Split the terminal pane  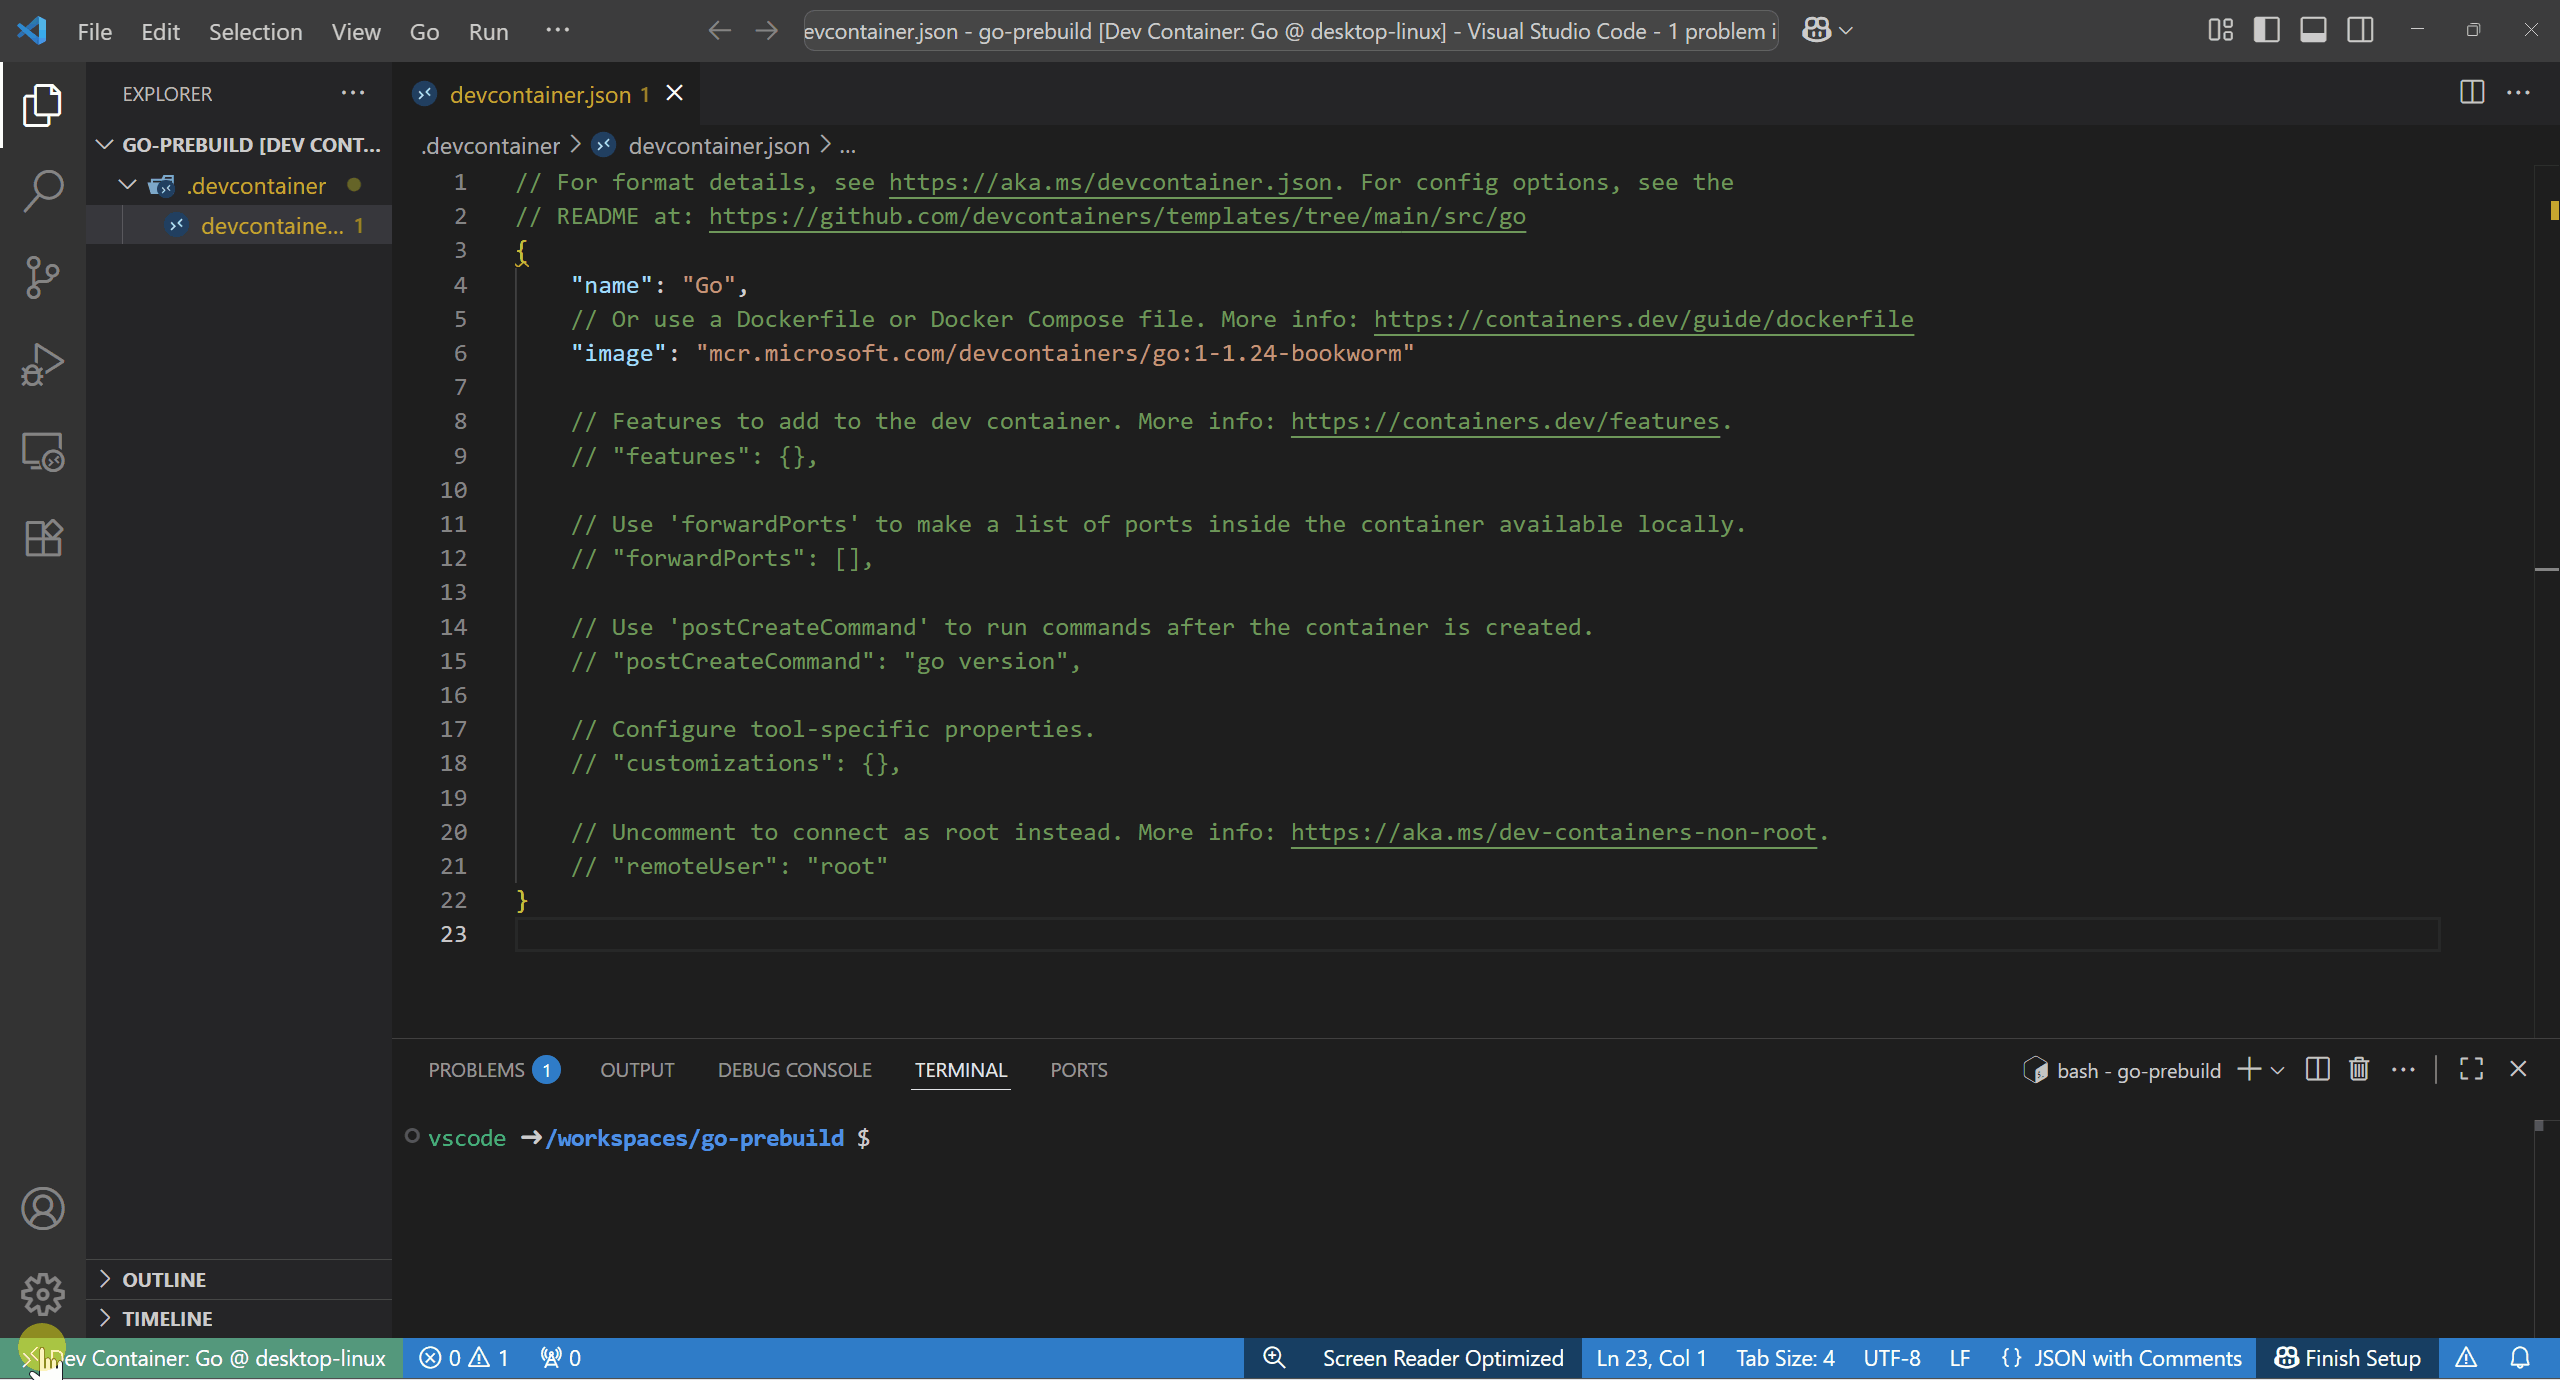click(2317, 1070)
